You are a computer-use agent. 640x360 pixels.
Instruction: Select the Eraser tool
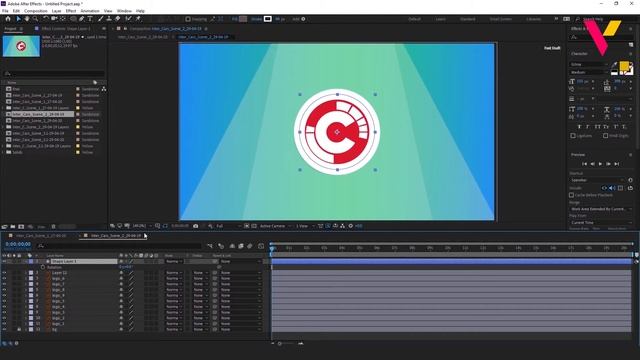click(x=118, y=19)
